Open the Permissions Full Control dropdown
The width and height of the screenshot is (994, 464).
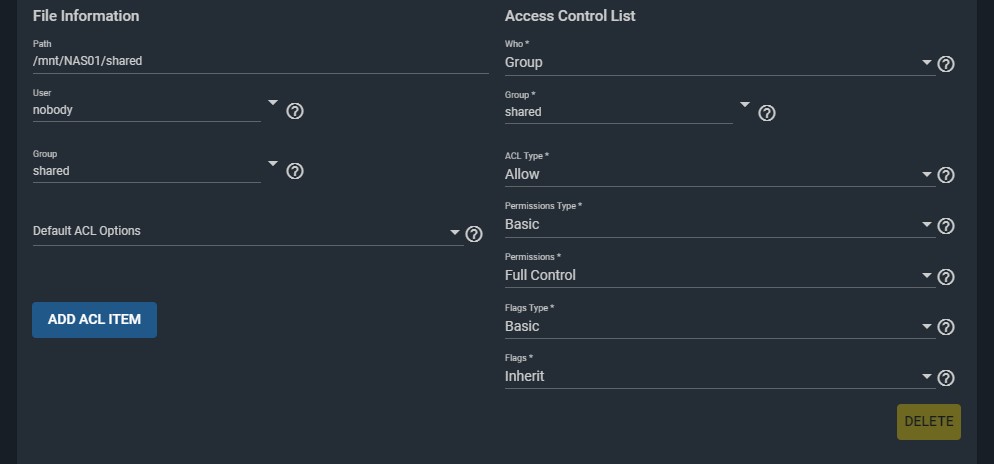[720, 275]
